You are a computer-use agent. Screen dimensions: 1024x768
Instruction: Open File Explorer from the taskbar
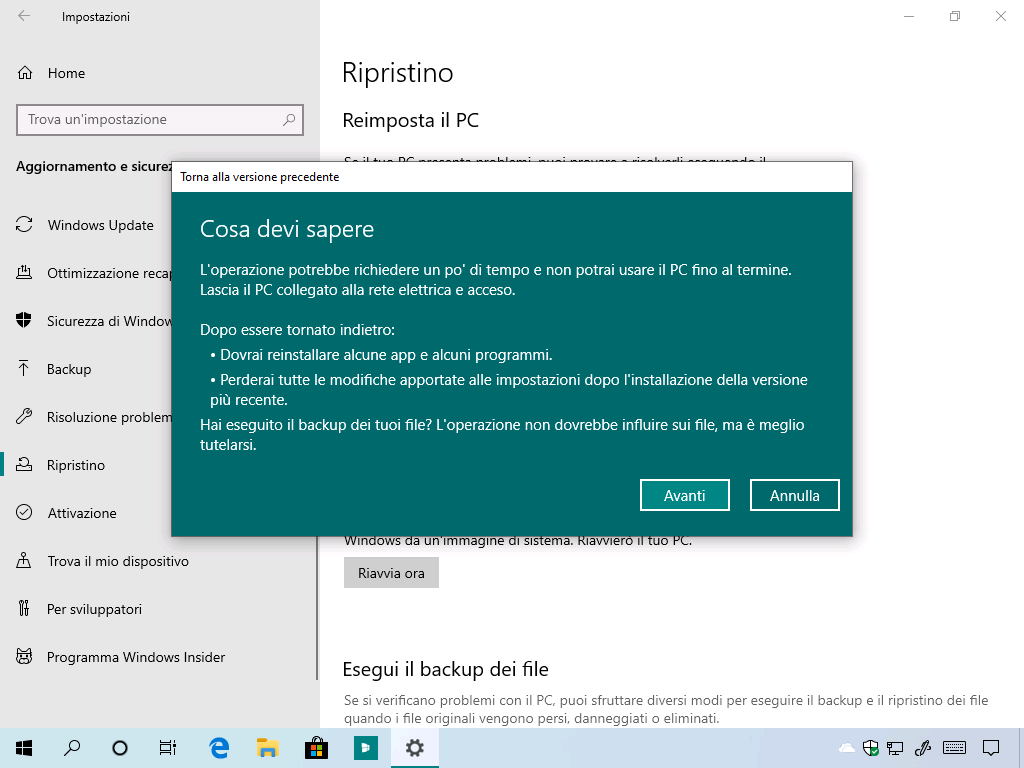pos(268,748)
